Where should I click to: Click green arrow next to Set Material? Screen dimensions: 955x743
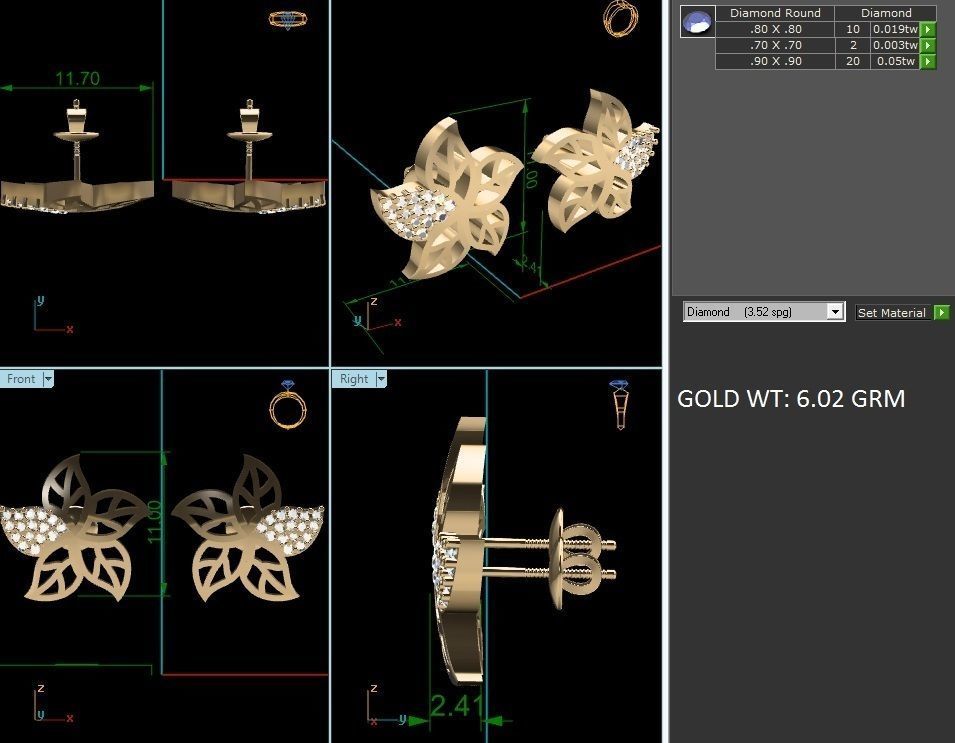click(x=942, y=312)
